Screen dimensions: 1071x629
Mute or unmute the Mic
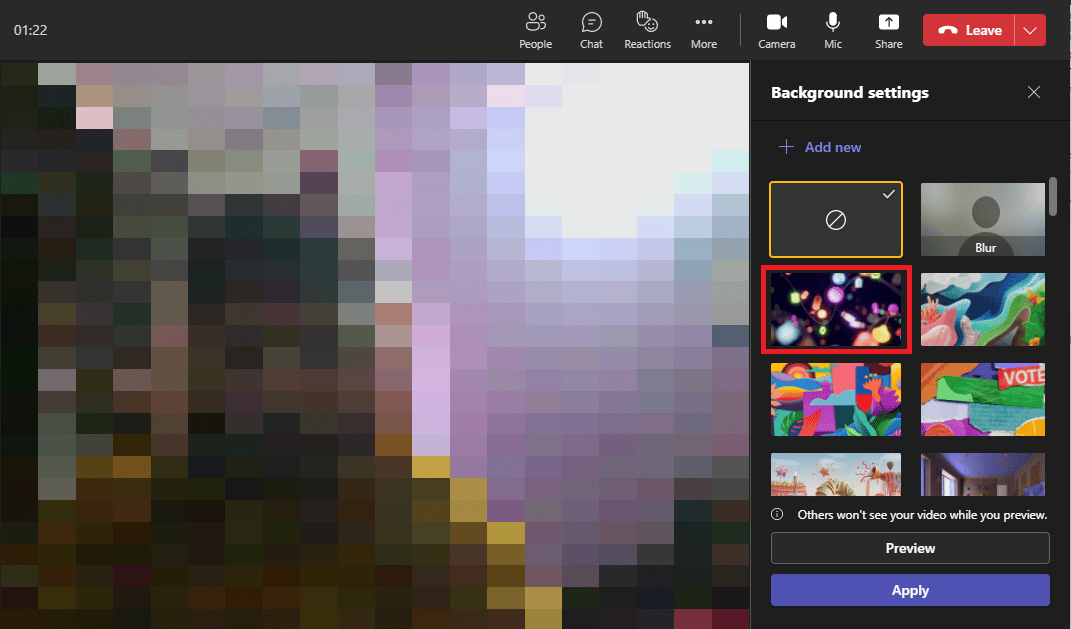[833, 31]
